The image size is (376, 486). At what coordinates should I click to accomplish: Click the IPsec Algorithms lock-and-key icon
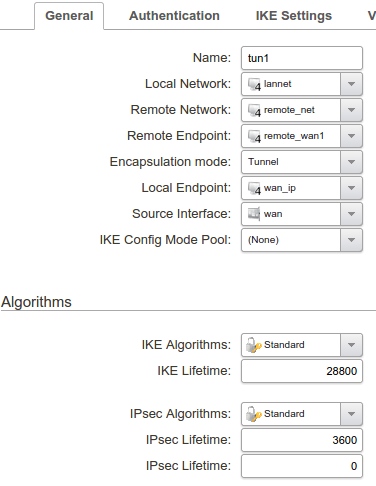tap(253, 414)
